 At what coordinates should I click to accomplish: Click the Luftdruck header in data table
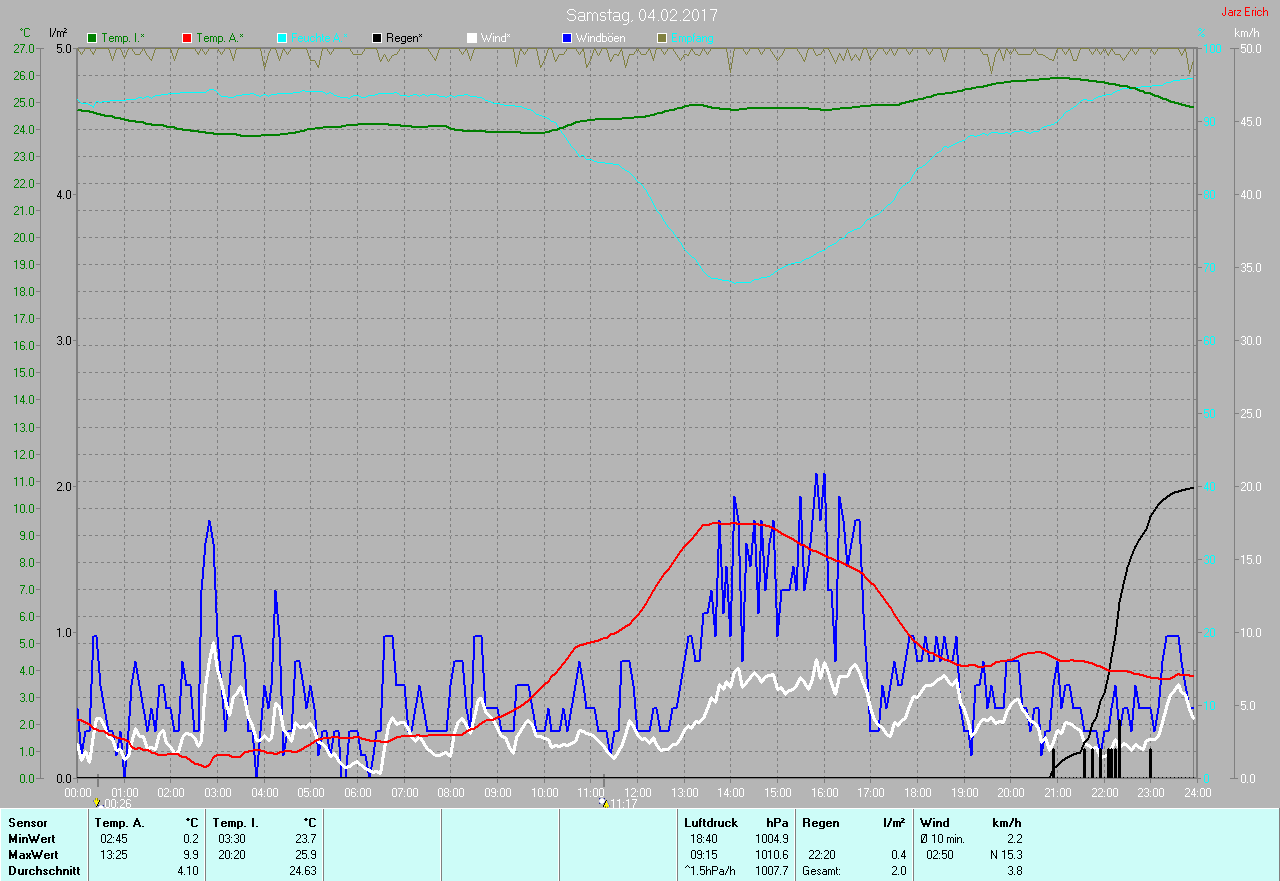tap(711, 823)
